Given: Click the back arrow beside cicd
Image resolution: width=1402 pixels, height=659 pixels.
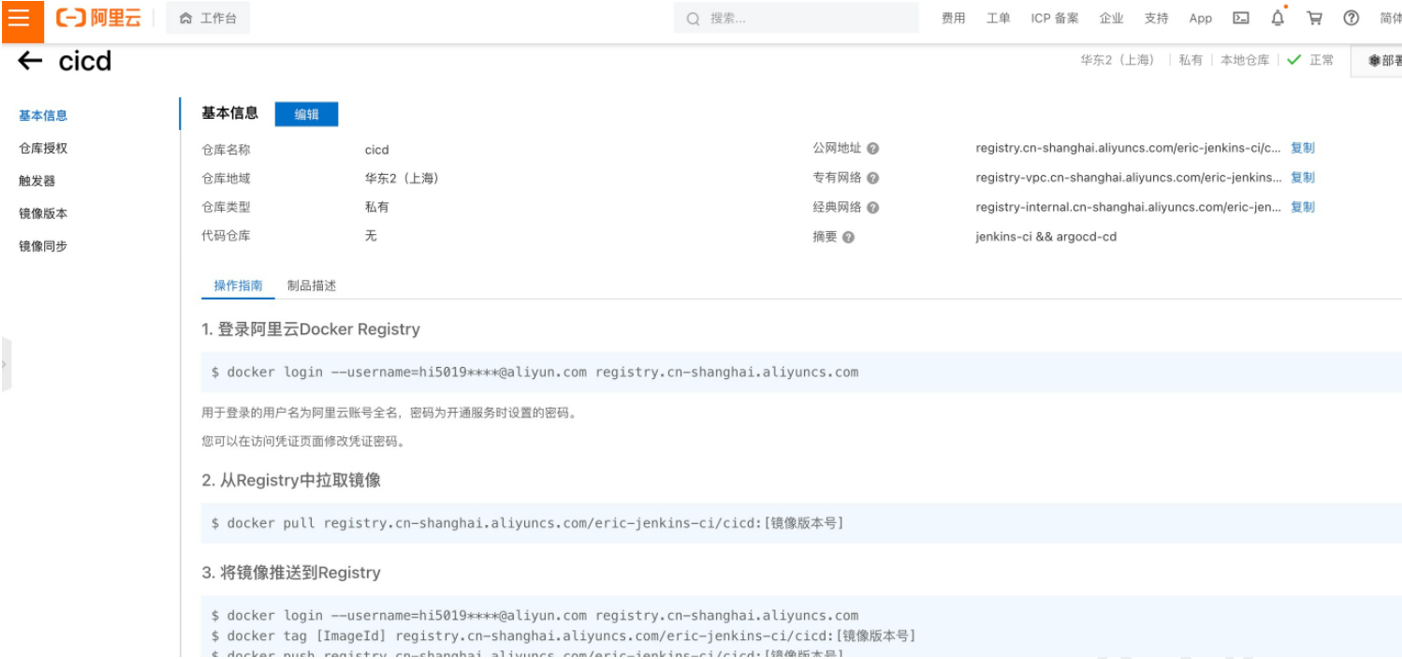Looking at the screenshot, I should 30,61.
